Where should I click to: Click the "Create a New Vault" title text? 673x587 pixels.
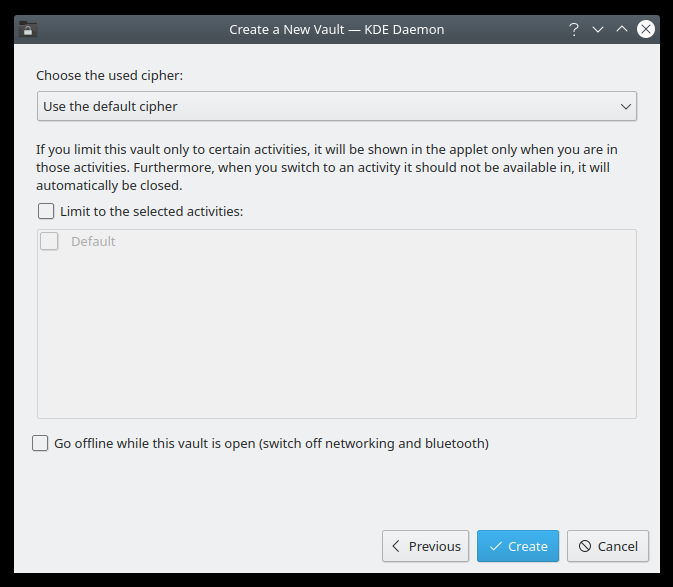336,29
